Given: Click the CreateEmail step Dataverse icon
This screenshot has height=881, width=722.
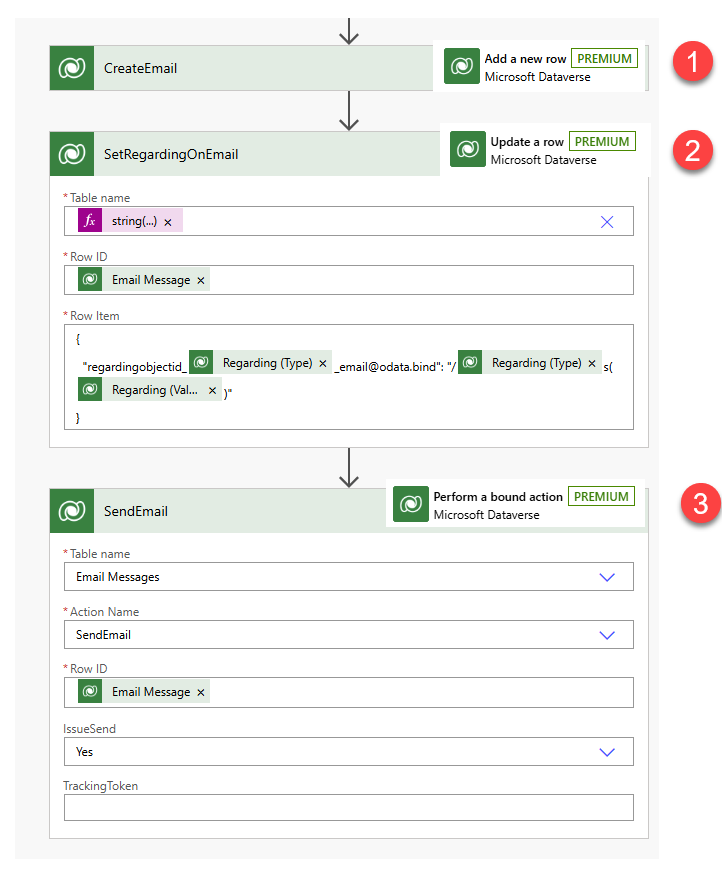Looking at the screenshot, I should (72, 68).
